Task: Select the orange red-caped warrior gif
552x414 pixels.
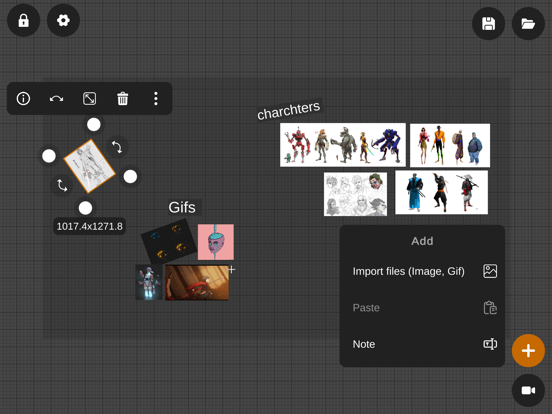Action: (197, 283)
